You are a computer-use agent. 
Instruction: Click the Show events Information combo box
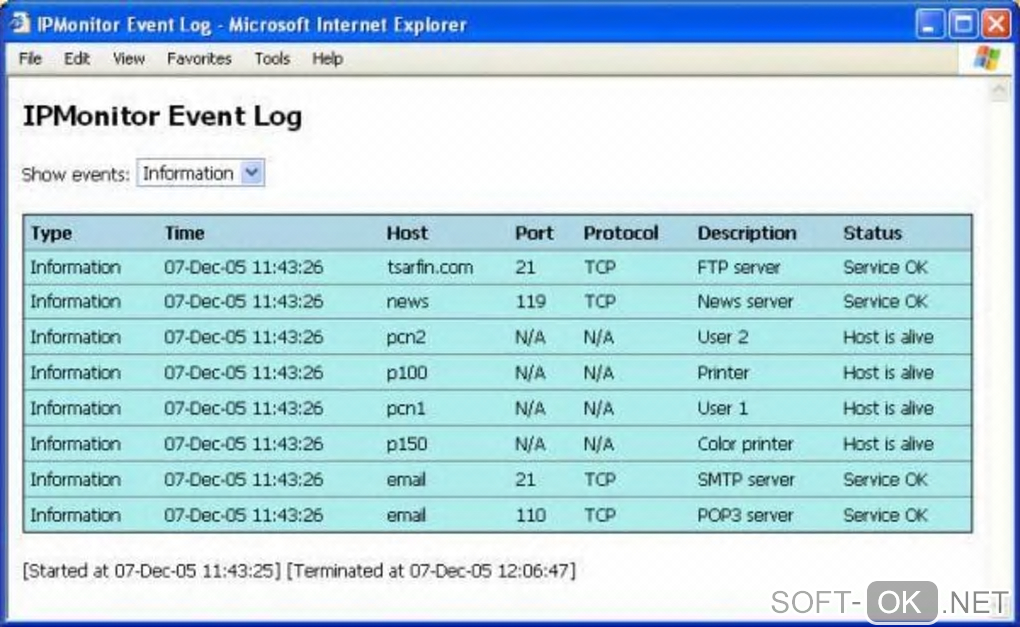click(200, 173)
